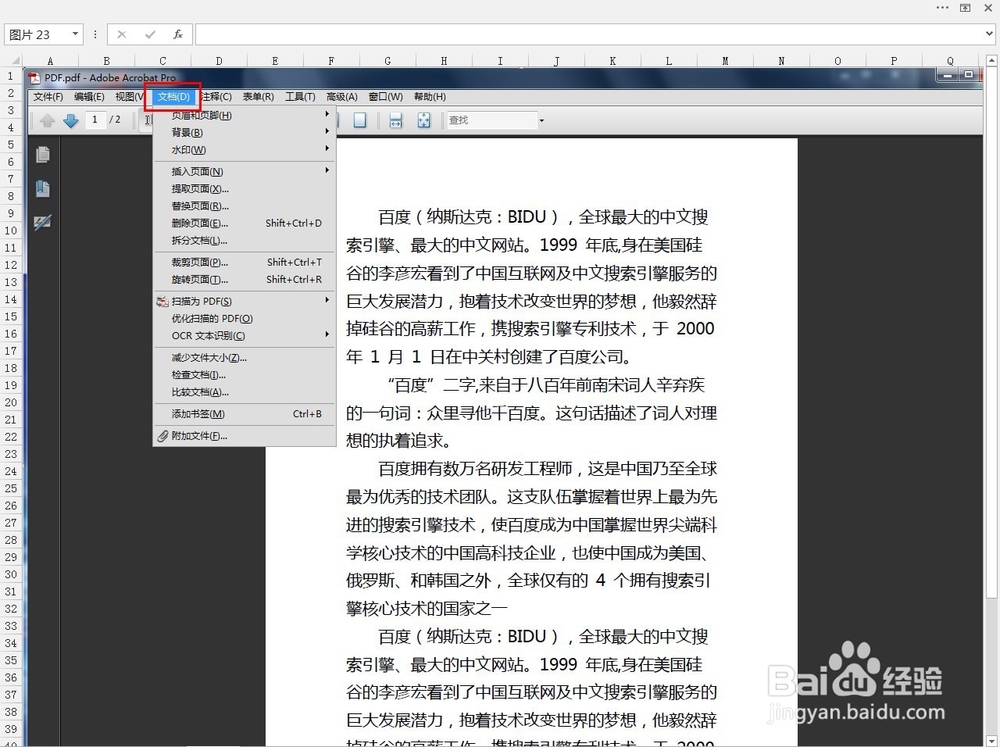Open the 文件(F) menu in Acrobat

coord(48,97)
